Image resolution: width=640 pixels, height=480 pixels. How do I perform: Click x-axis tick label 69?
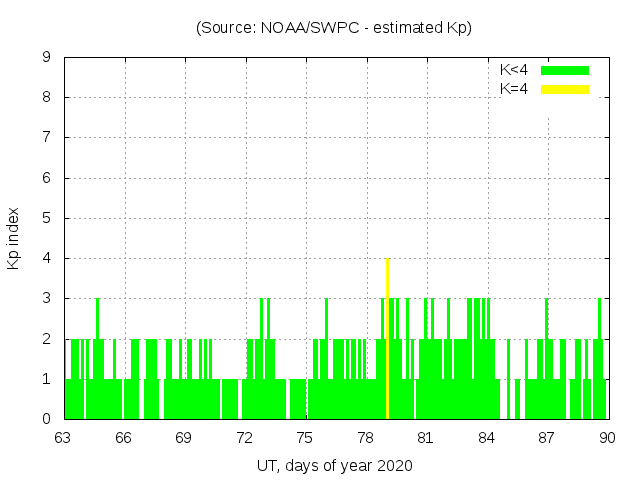[x=184, y=438]
